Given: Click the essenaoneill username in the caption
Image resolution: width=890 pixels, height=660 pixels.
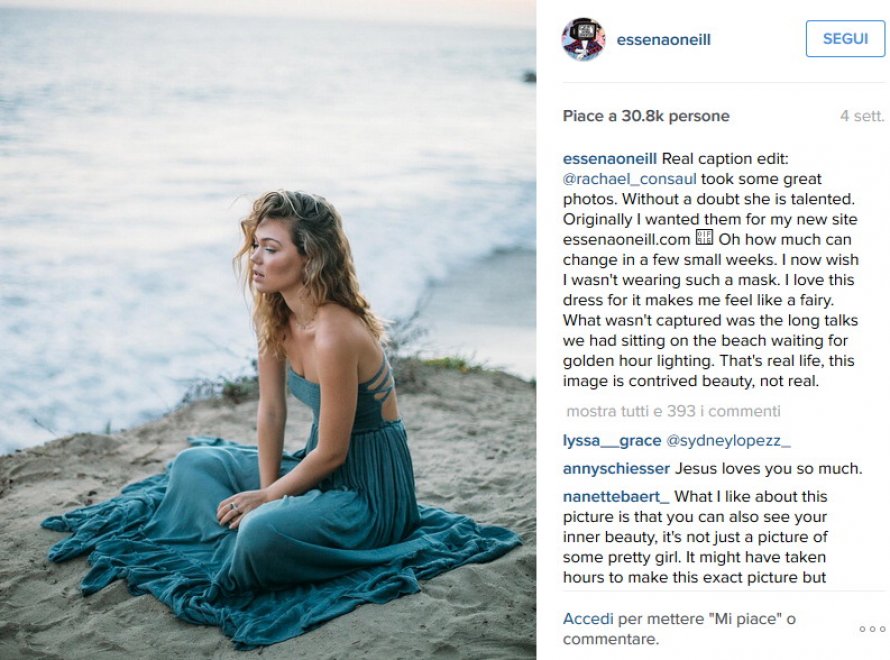Looking at the screenshot, I should click(610, 159).
